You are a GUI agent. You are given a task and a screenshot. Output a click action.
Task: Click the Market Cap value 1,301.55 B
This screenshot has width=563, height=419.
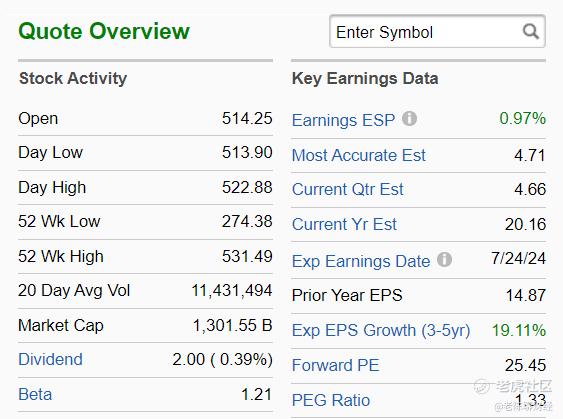[x=232, y=325]
